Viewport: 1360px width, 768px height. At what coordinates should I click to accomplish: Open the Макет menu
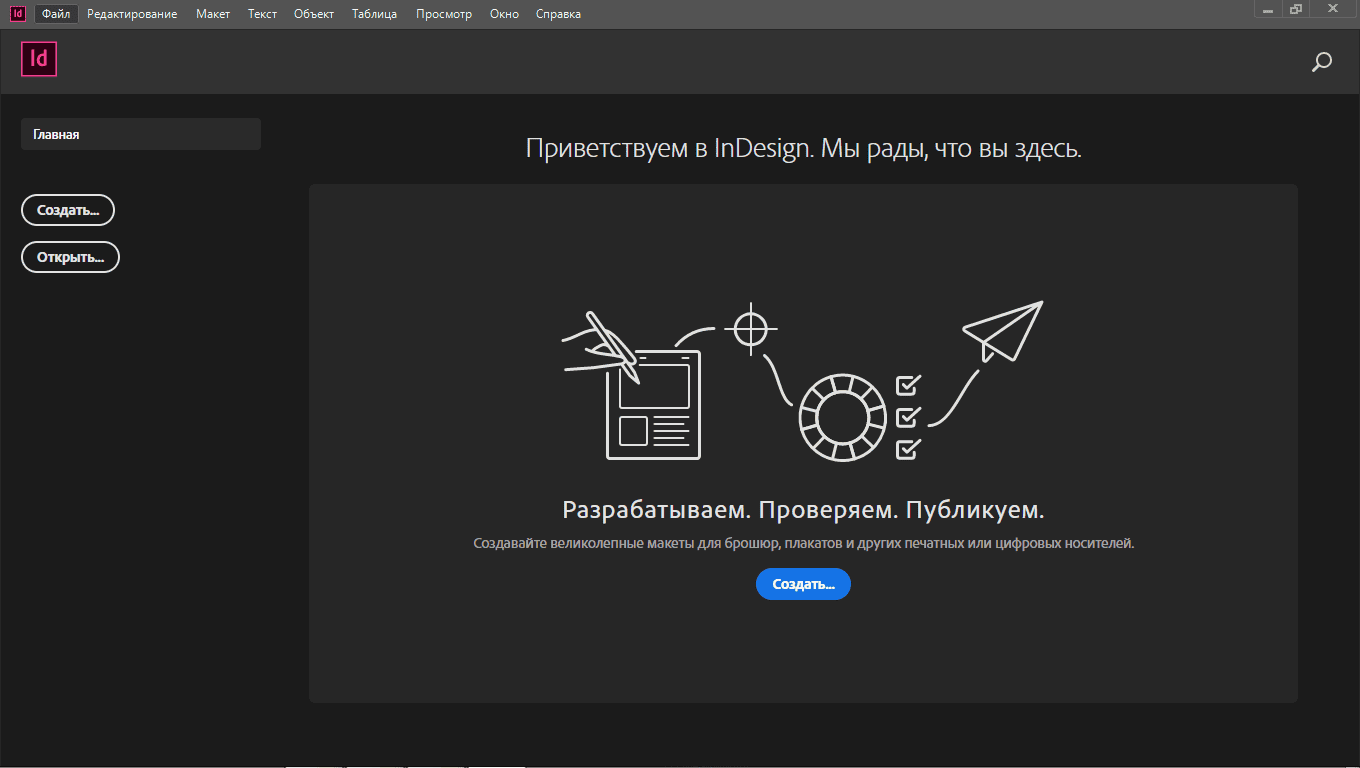pyautogui.click(x=213, y=14)
